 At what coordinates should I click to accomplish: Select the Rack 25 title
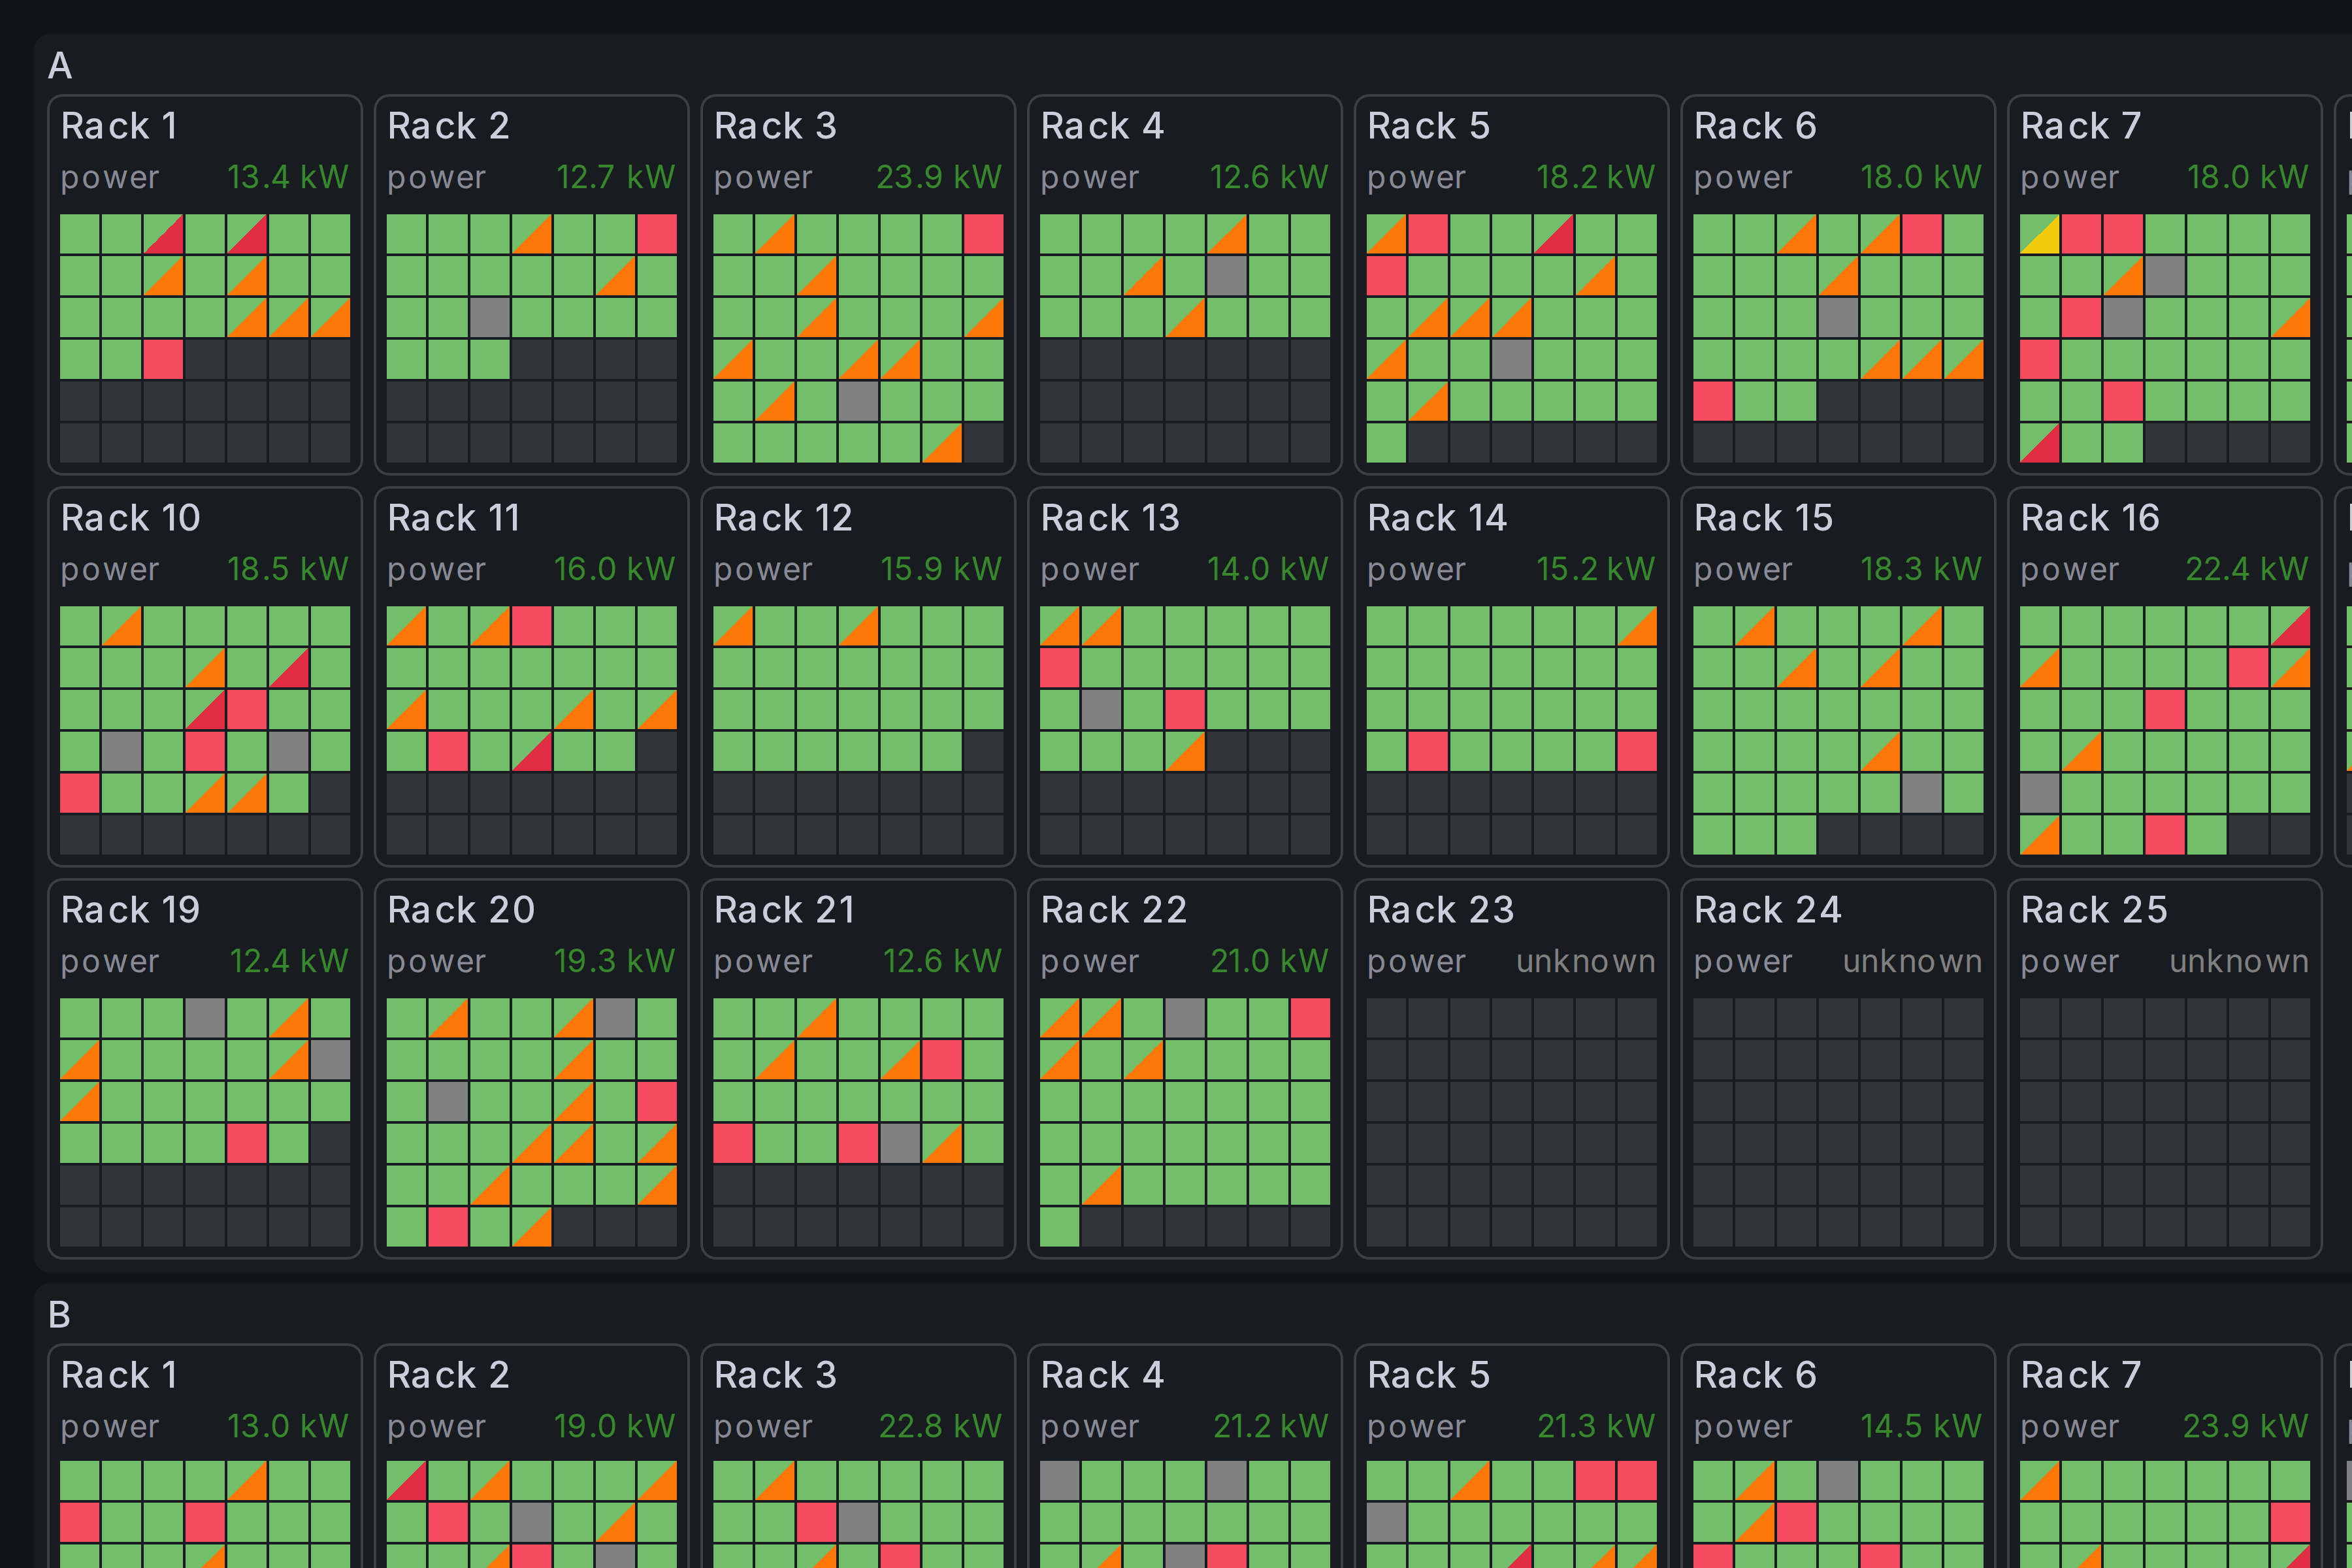click(2095, 910)
